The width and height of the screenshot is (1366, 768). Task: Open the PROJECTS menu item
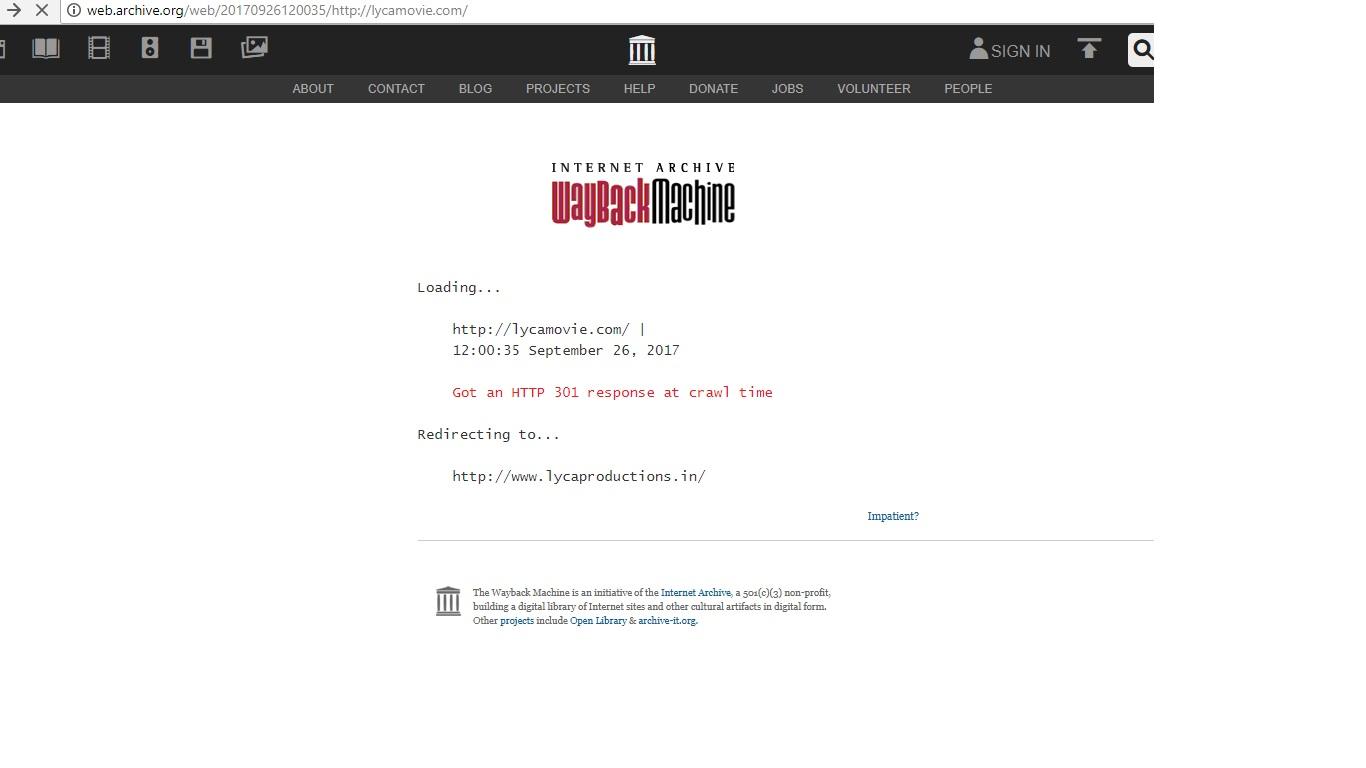pos(558,89)
